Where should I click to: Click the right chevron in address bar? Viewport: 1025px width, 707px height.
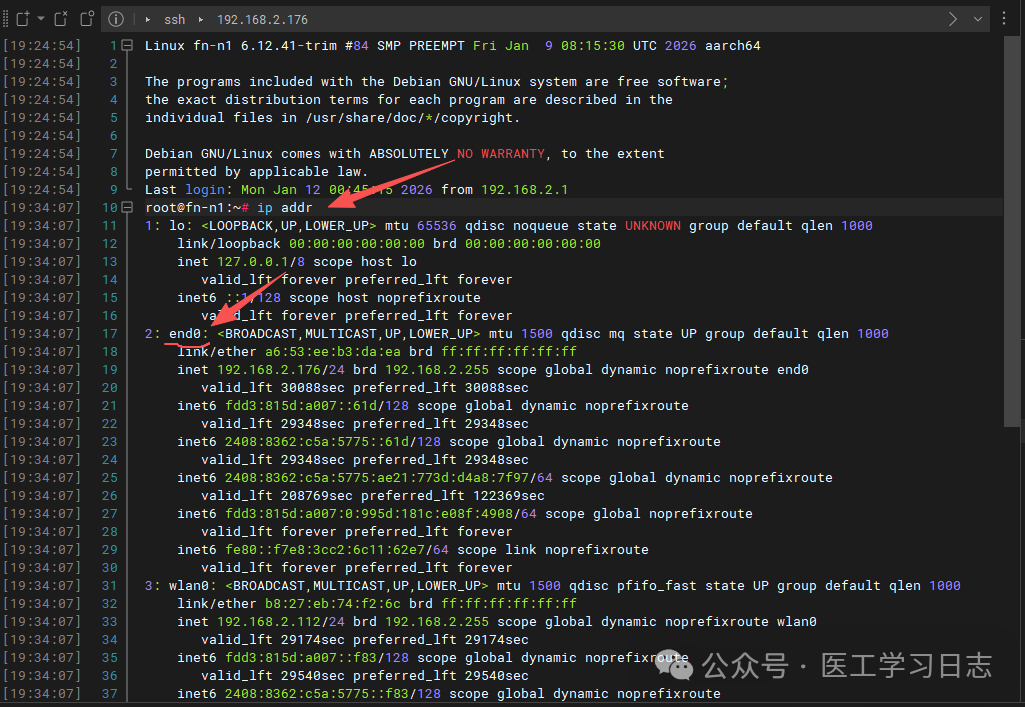point(953,19)
